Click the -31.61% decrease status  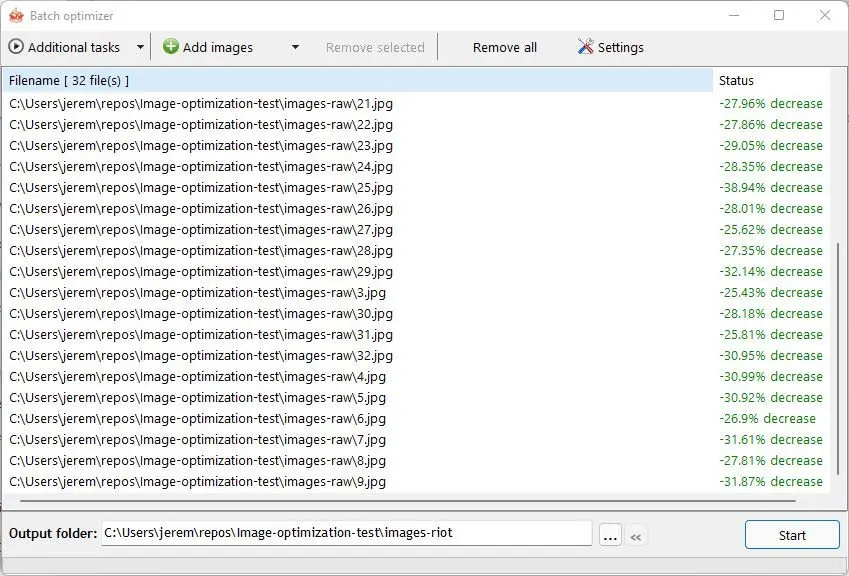click(771, 440)
